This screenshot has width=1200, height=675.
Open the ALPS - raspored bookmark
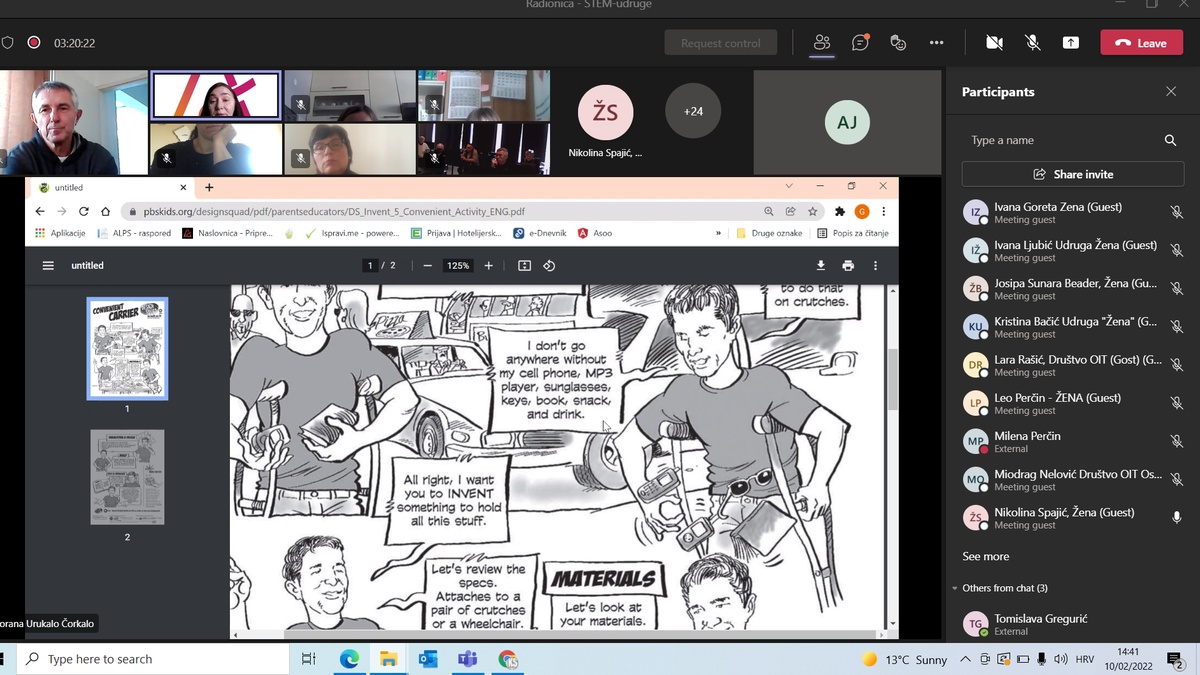coord(135,233)
